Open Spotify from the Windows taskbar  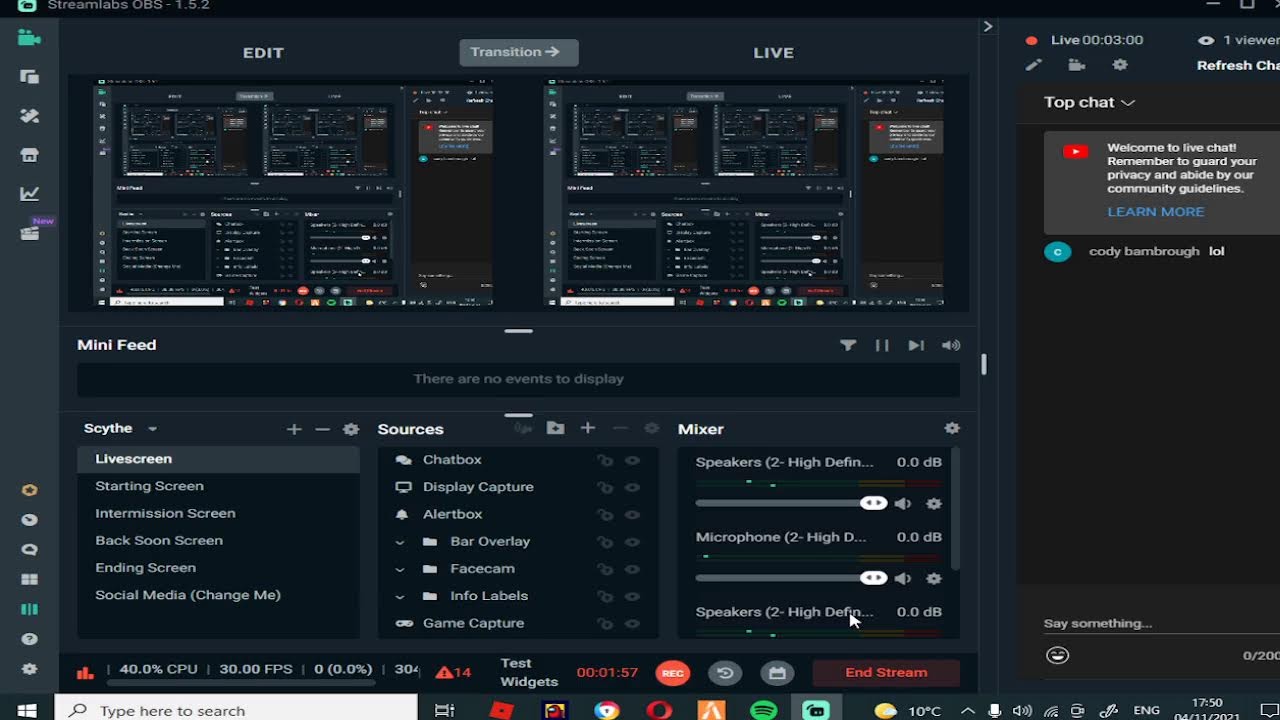[763, 711]
